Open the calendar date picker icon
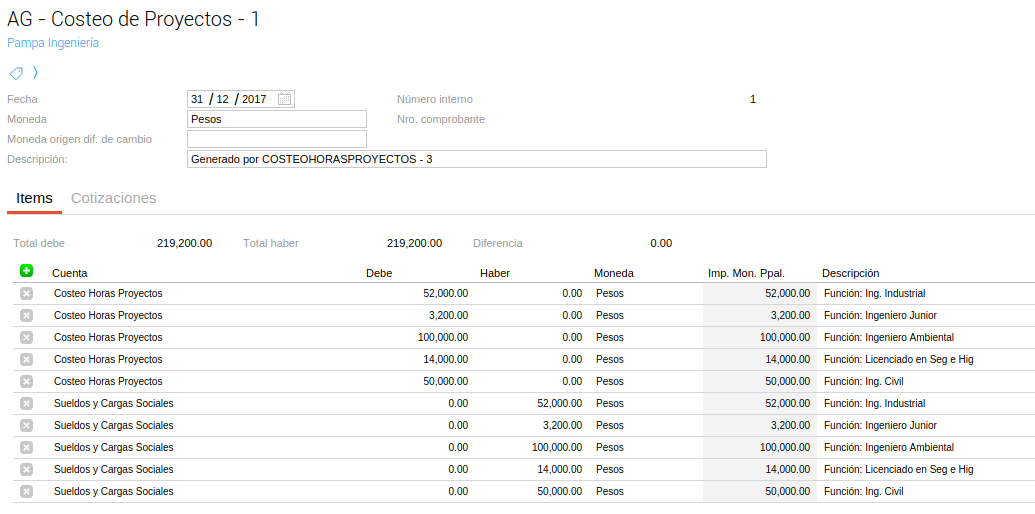Viewport: 1035px width, 514px height. point(284,99)
